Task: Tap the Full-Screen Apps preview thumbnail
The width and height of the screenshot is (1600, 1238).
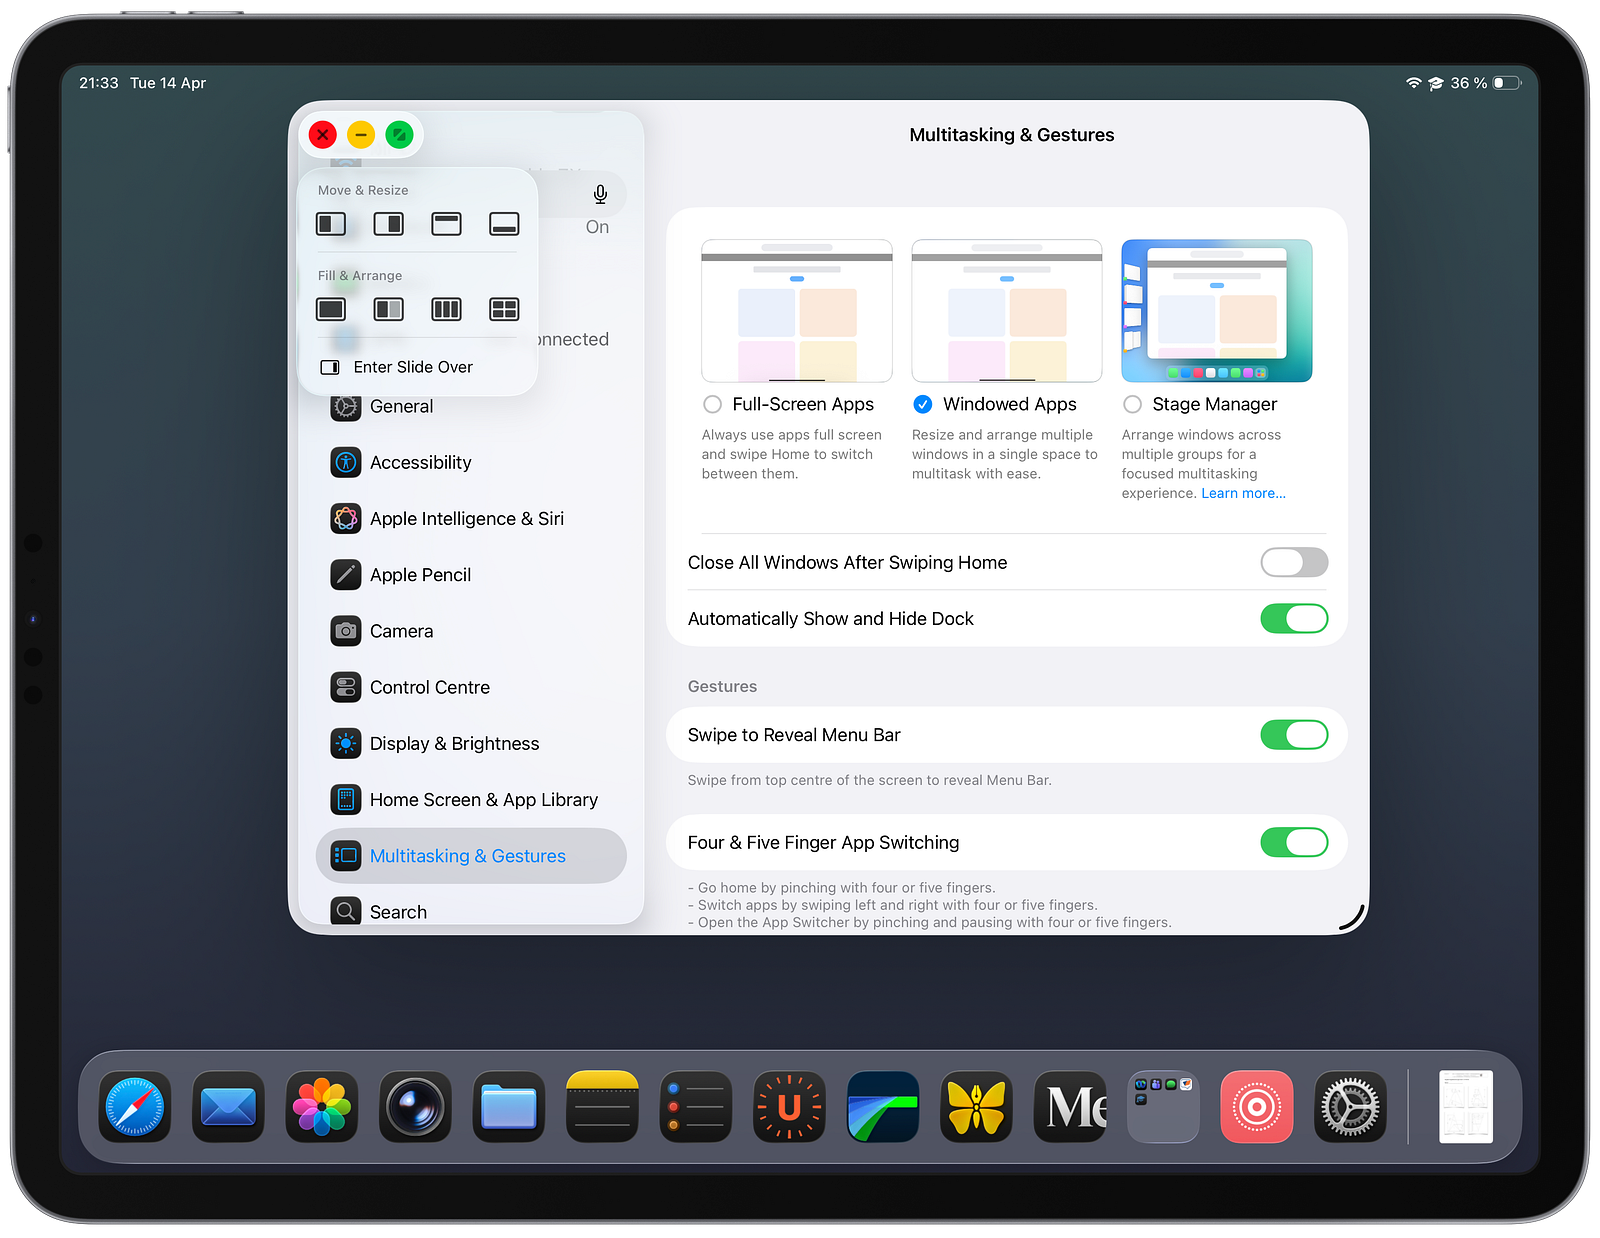Action: [797, 311]
